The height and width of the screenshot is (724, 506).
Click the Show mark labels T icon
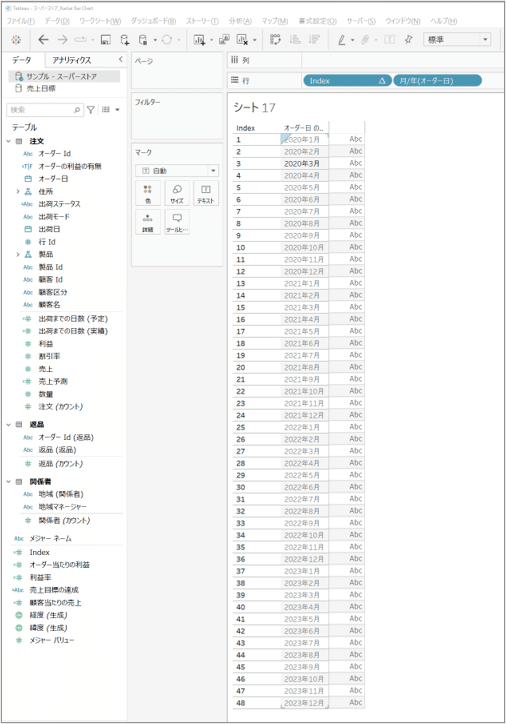(390, 40)
